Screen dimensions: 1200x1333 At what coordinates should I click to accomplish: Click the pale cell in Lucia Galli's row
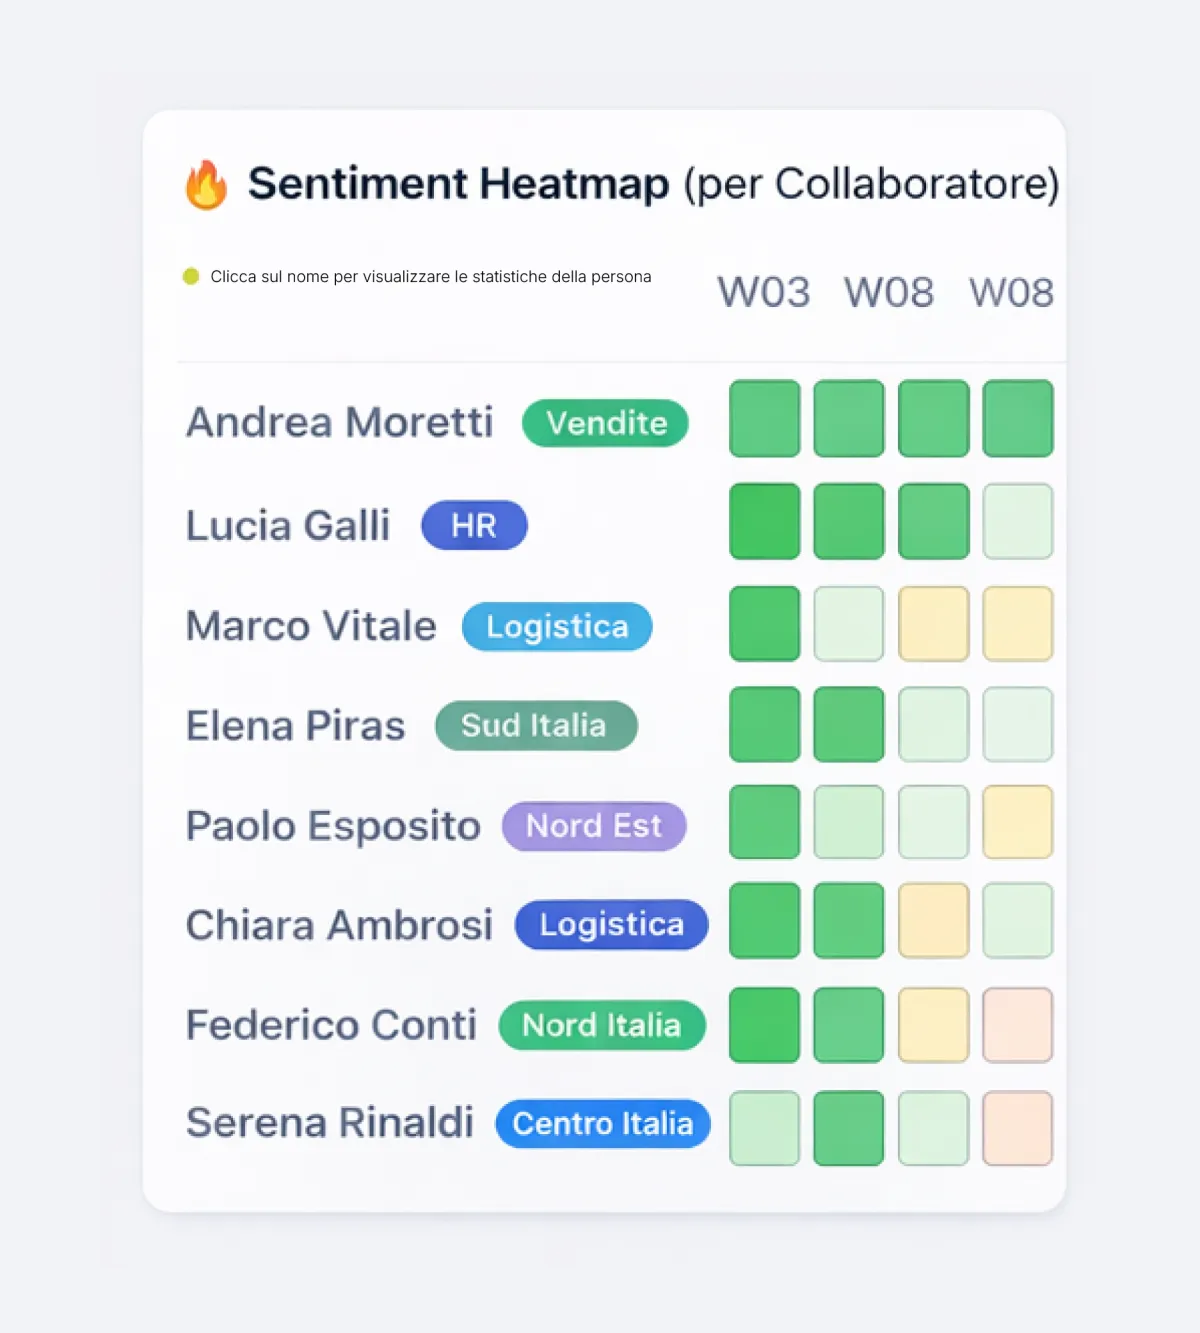click(x=1017, y=521)
